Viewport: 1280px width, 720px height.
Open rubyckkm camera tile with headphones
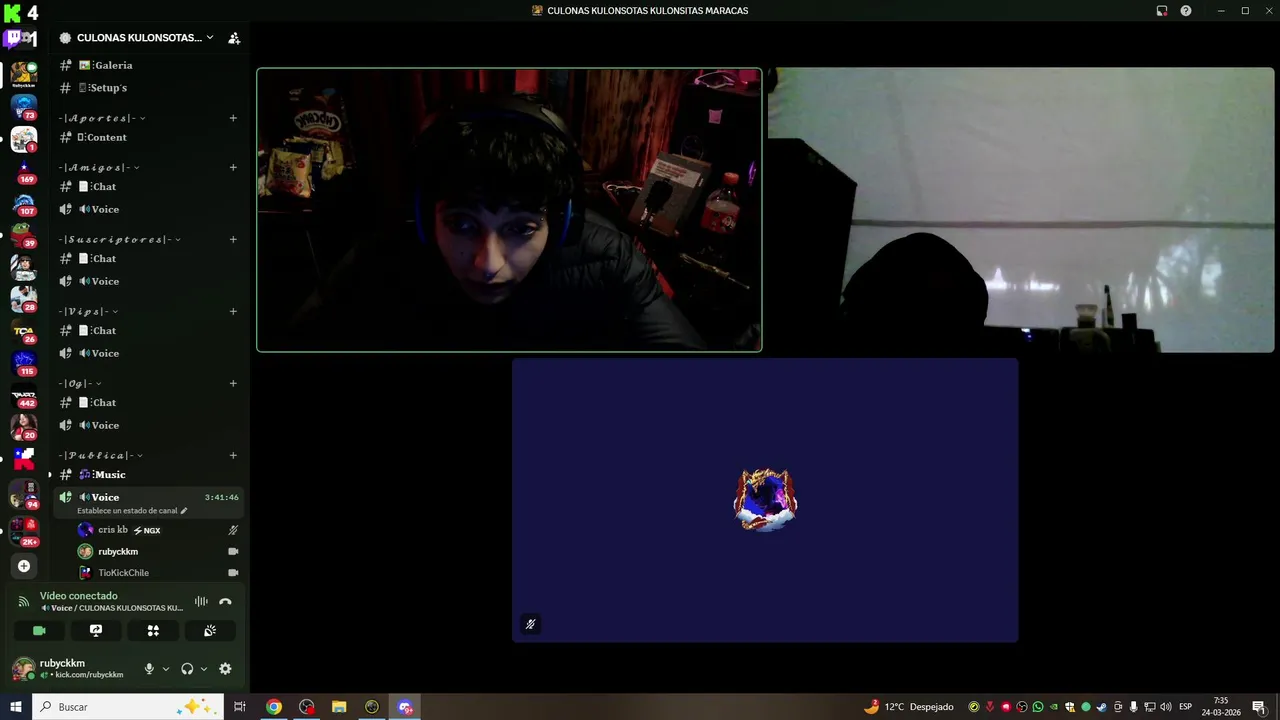pos(509,210)
